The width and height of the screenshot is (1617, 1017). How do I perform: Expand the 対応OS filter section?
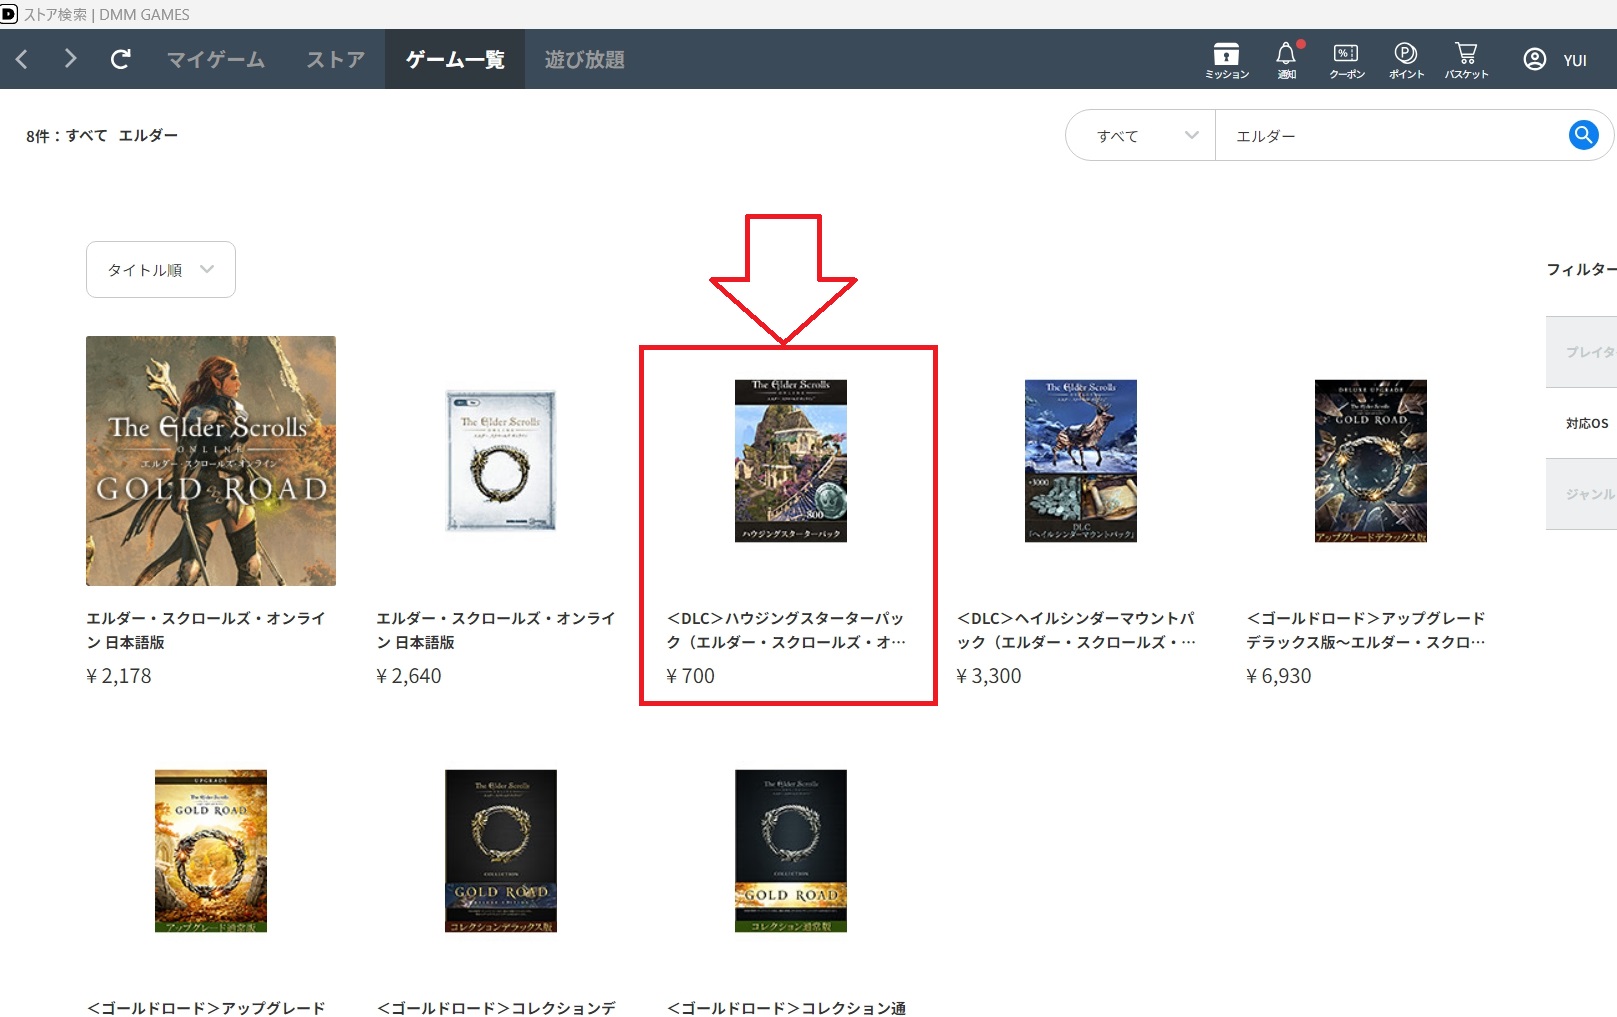1581,423
